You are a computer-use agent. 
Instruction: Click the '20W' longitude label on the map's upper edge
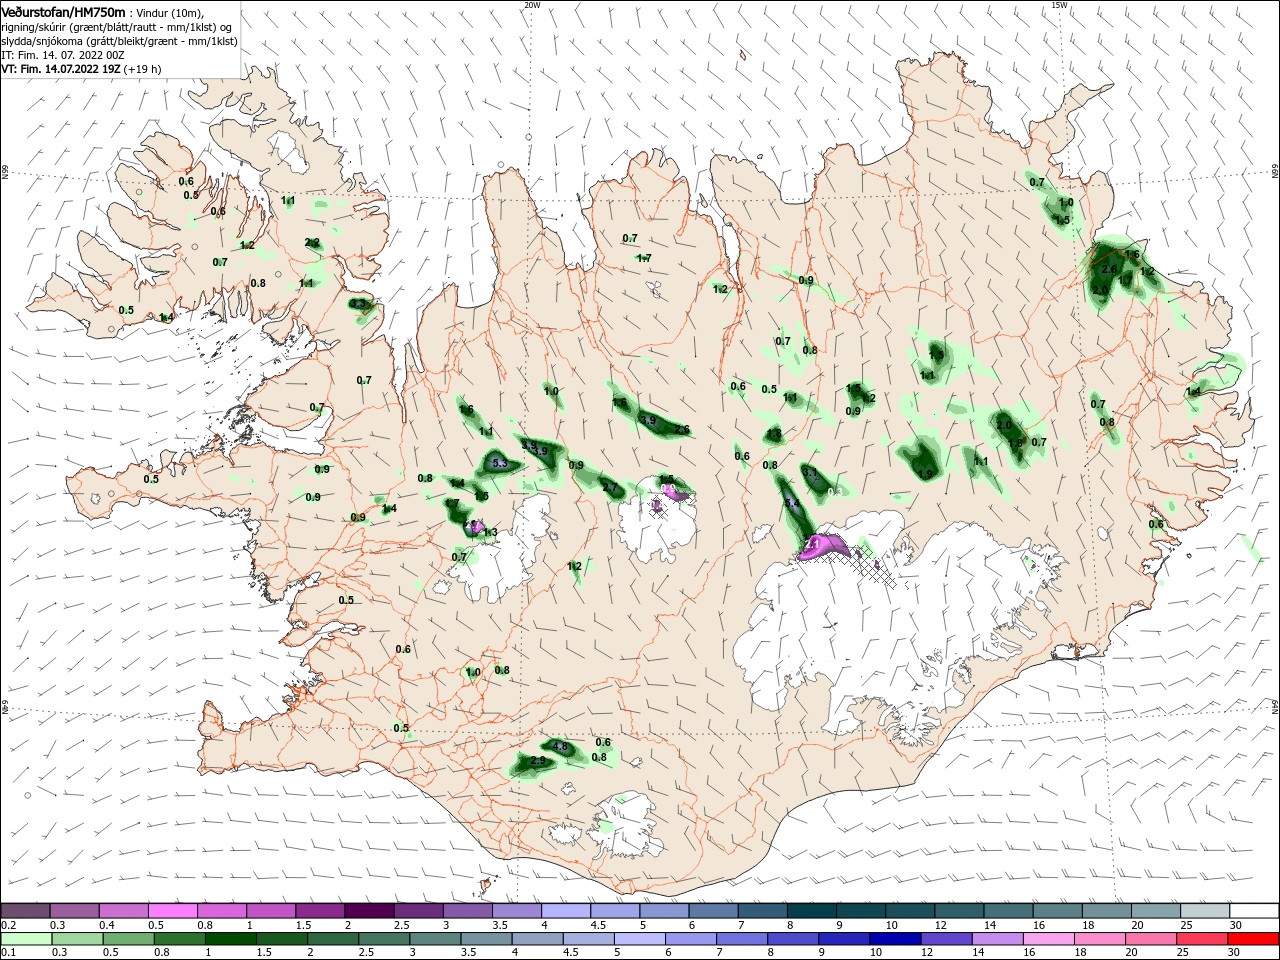[532, 5]
